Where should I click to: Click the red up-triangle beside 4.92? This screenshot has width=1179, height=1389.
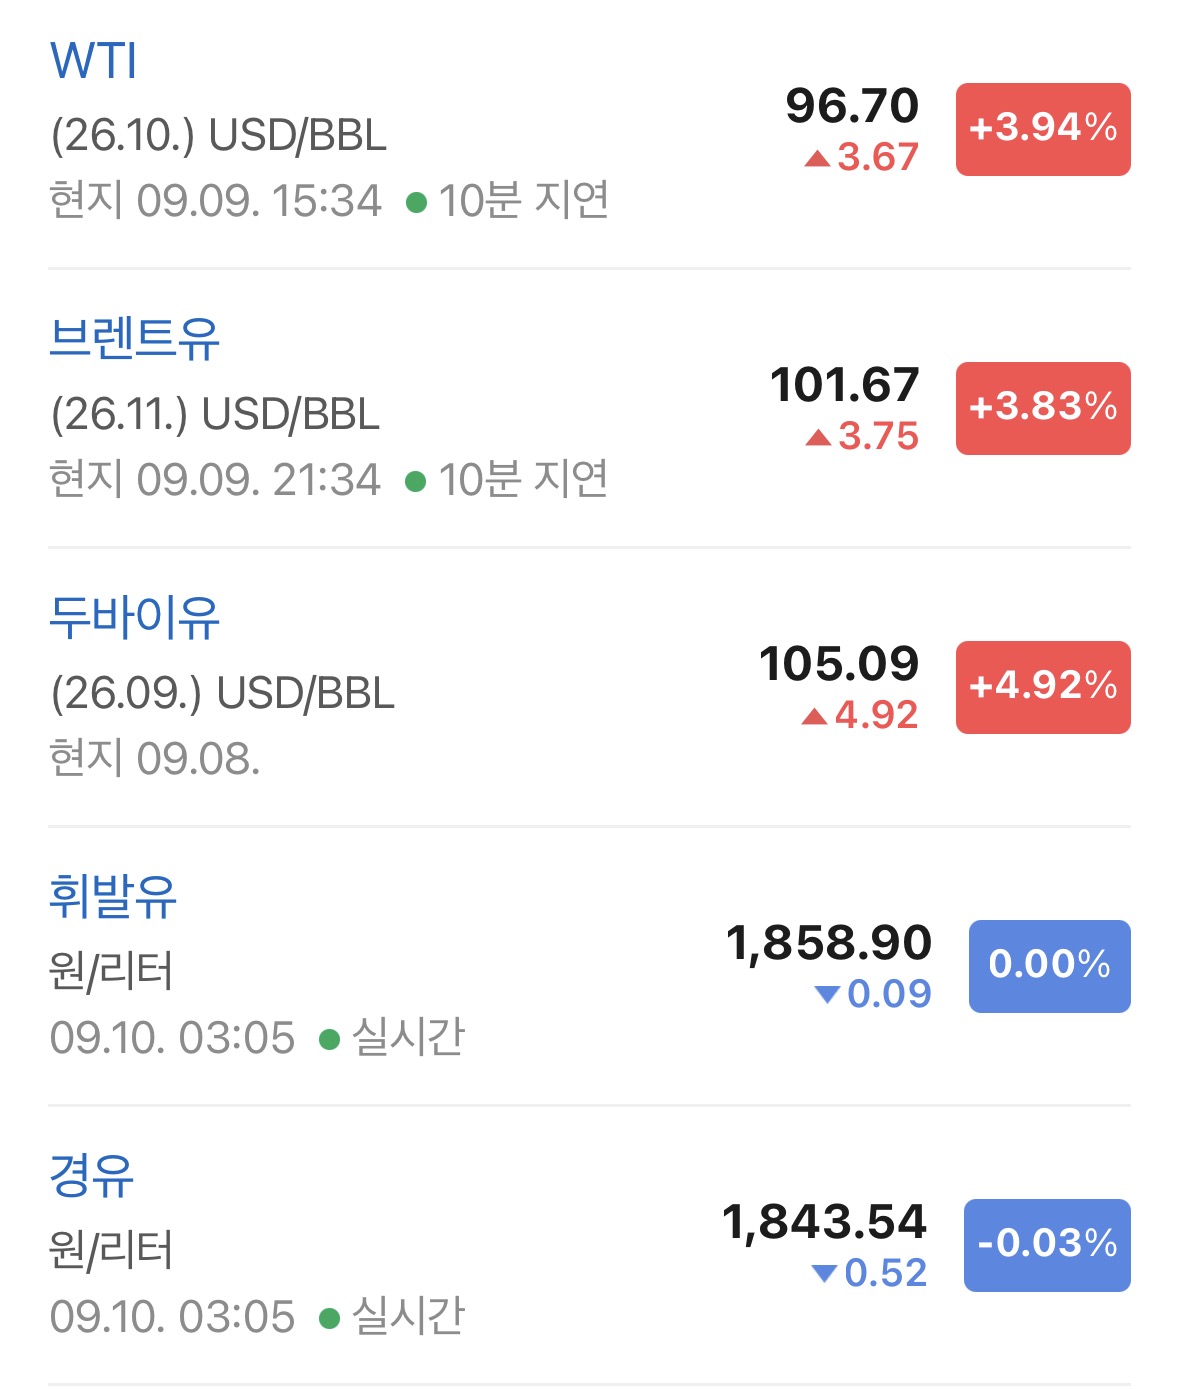coord(814,716)
